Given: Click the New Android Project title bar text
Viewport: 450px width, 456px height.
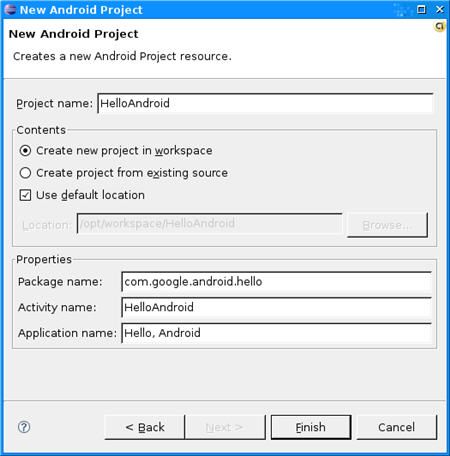Looking at the screenshot, I should (81, 10).
